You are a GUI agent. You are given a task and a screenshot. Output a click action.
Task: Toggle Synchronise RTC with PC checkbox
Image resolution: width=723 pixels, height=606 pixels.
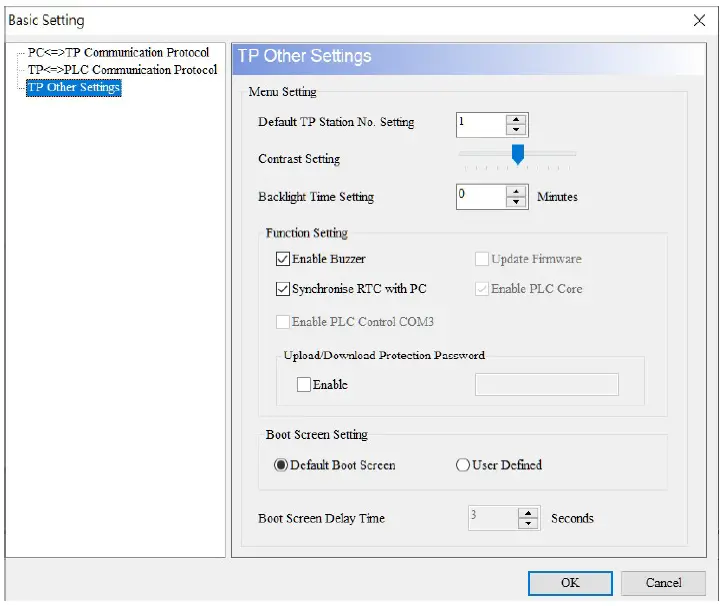[283, 289]
